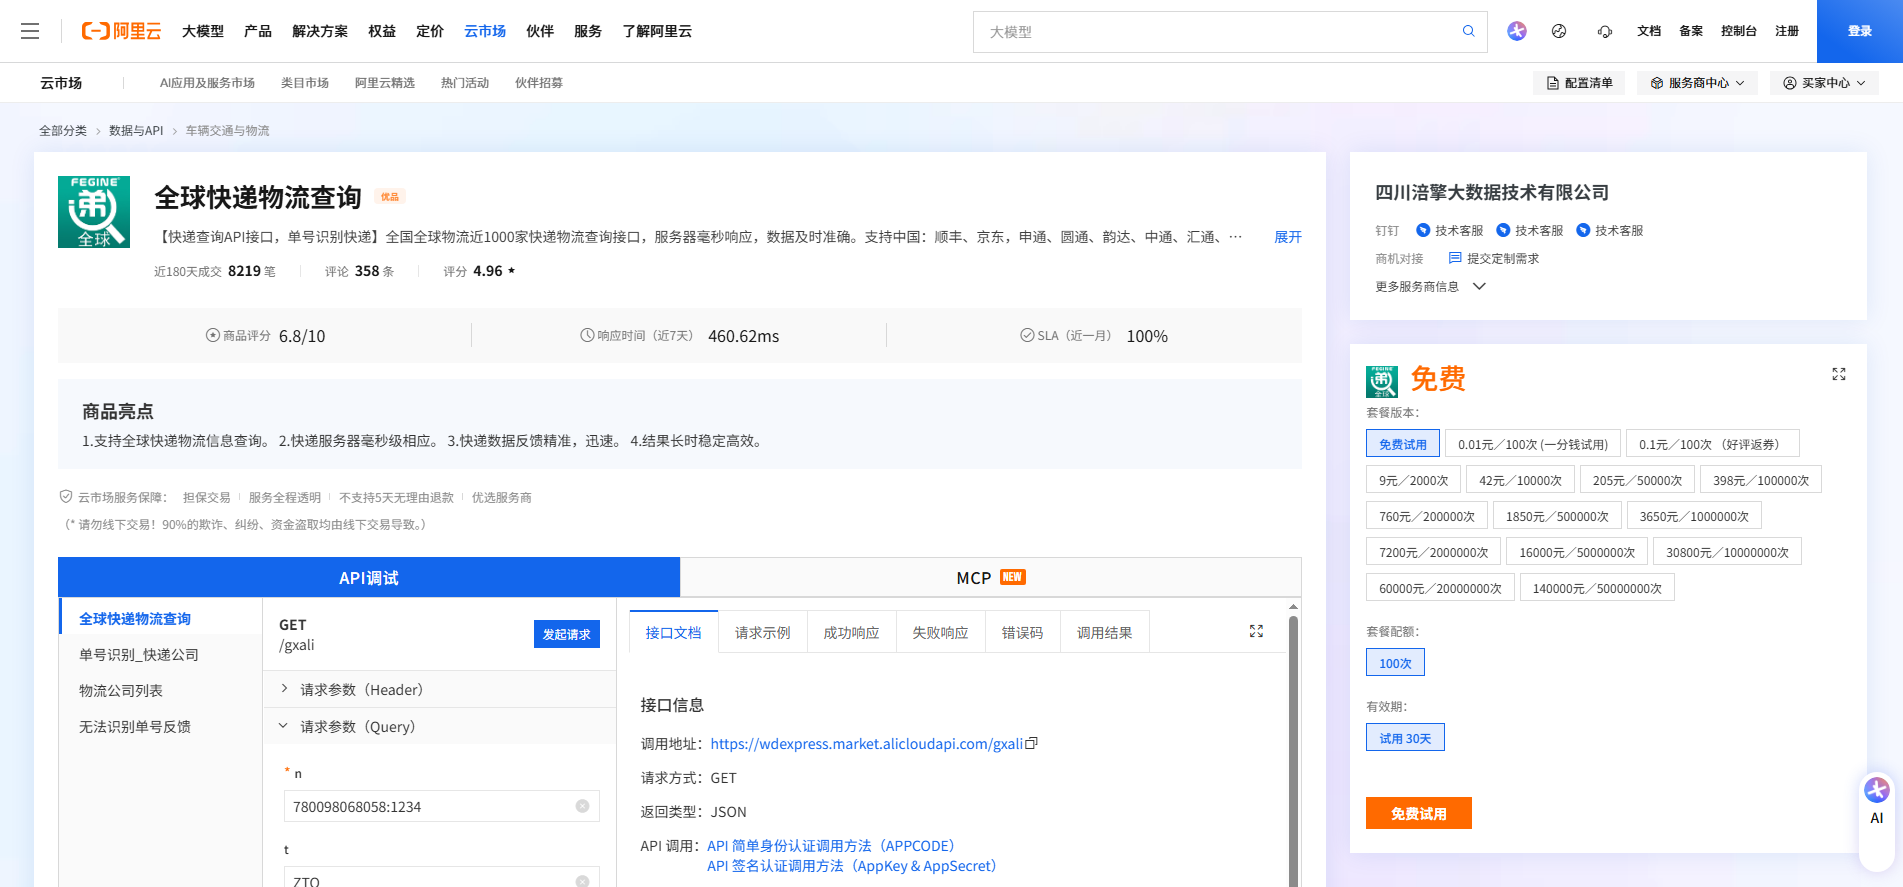
Task: Select the 760元/200000次 plan
Action: click(1427, 516)
